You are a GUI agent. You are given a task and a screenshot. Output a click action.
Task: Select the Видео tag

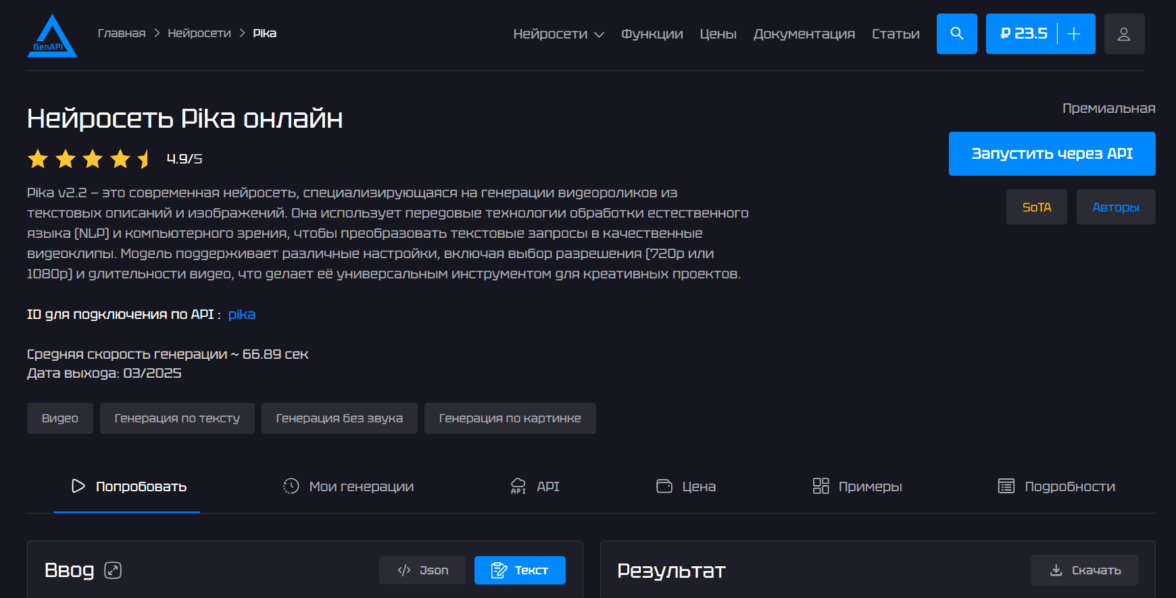60,418
